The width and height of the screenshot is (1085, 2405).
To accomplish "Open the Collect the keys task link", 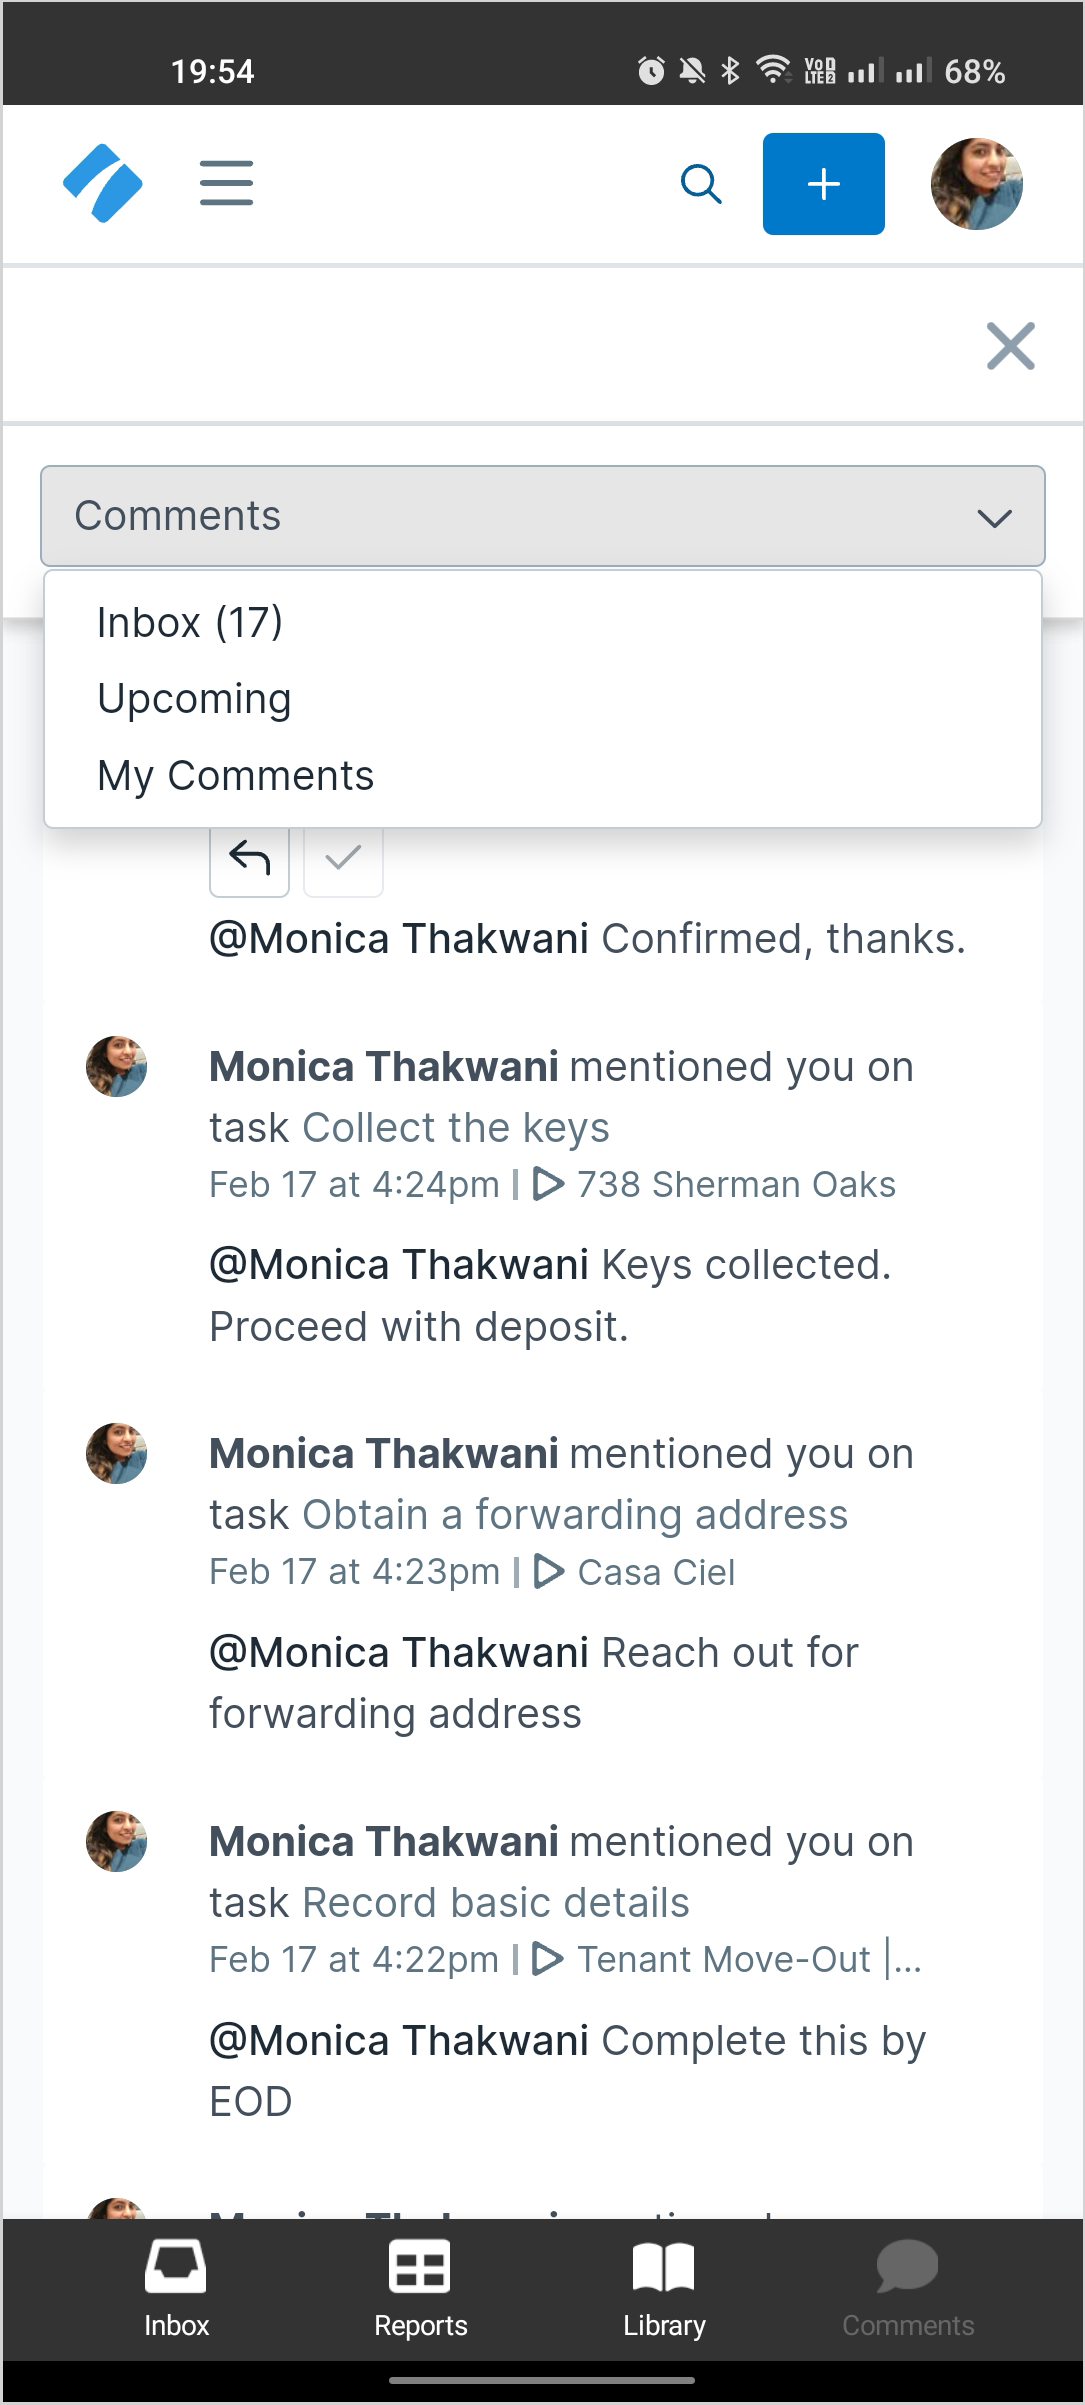I will pyautogui.click(x=456, y=1128).
